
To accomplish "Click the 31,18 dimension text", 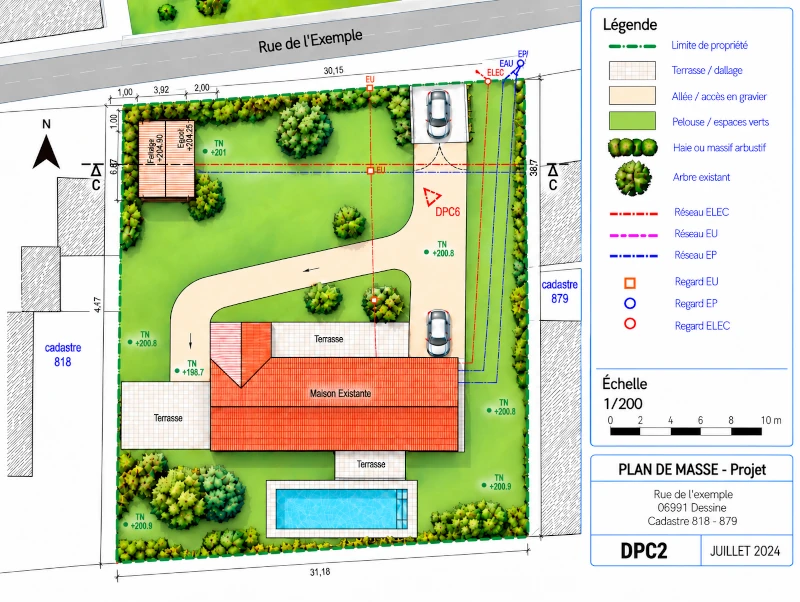I will [x=320, y=572].
